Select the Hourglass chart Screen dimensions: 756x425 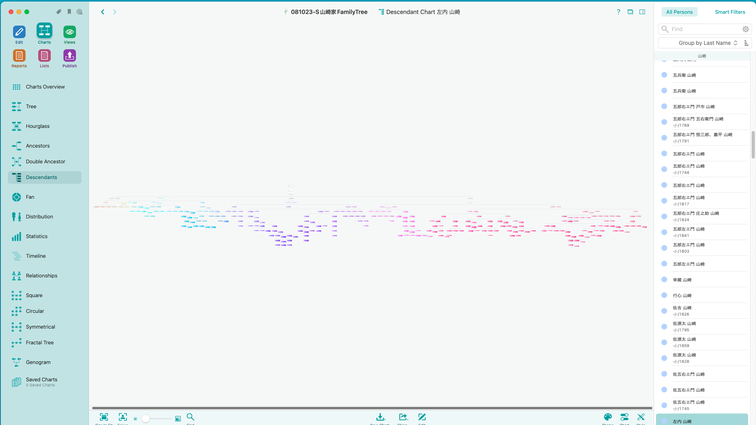[x=44, y=126]
